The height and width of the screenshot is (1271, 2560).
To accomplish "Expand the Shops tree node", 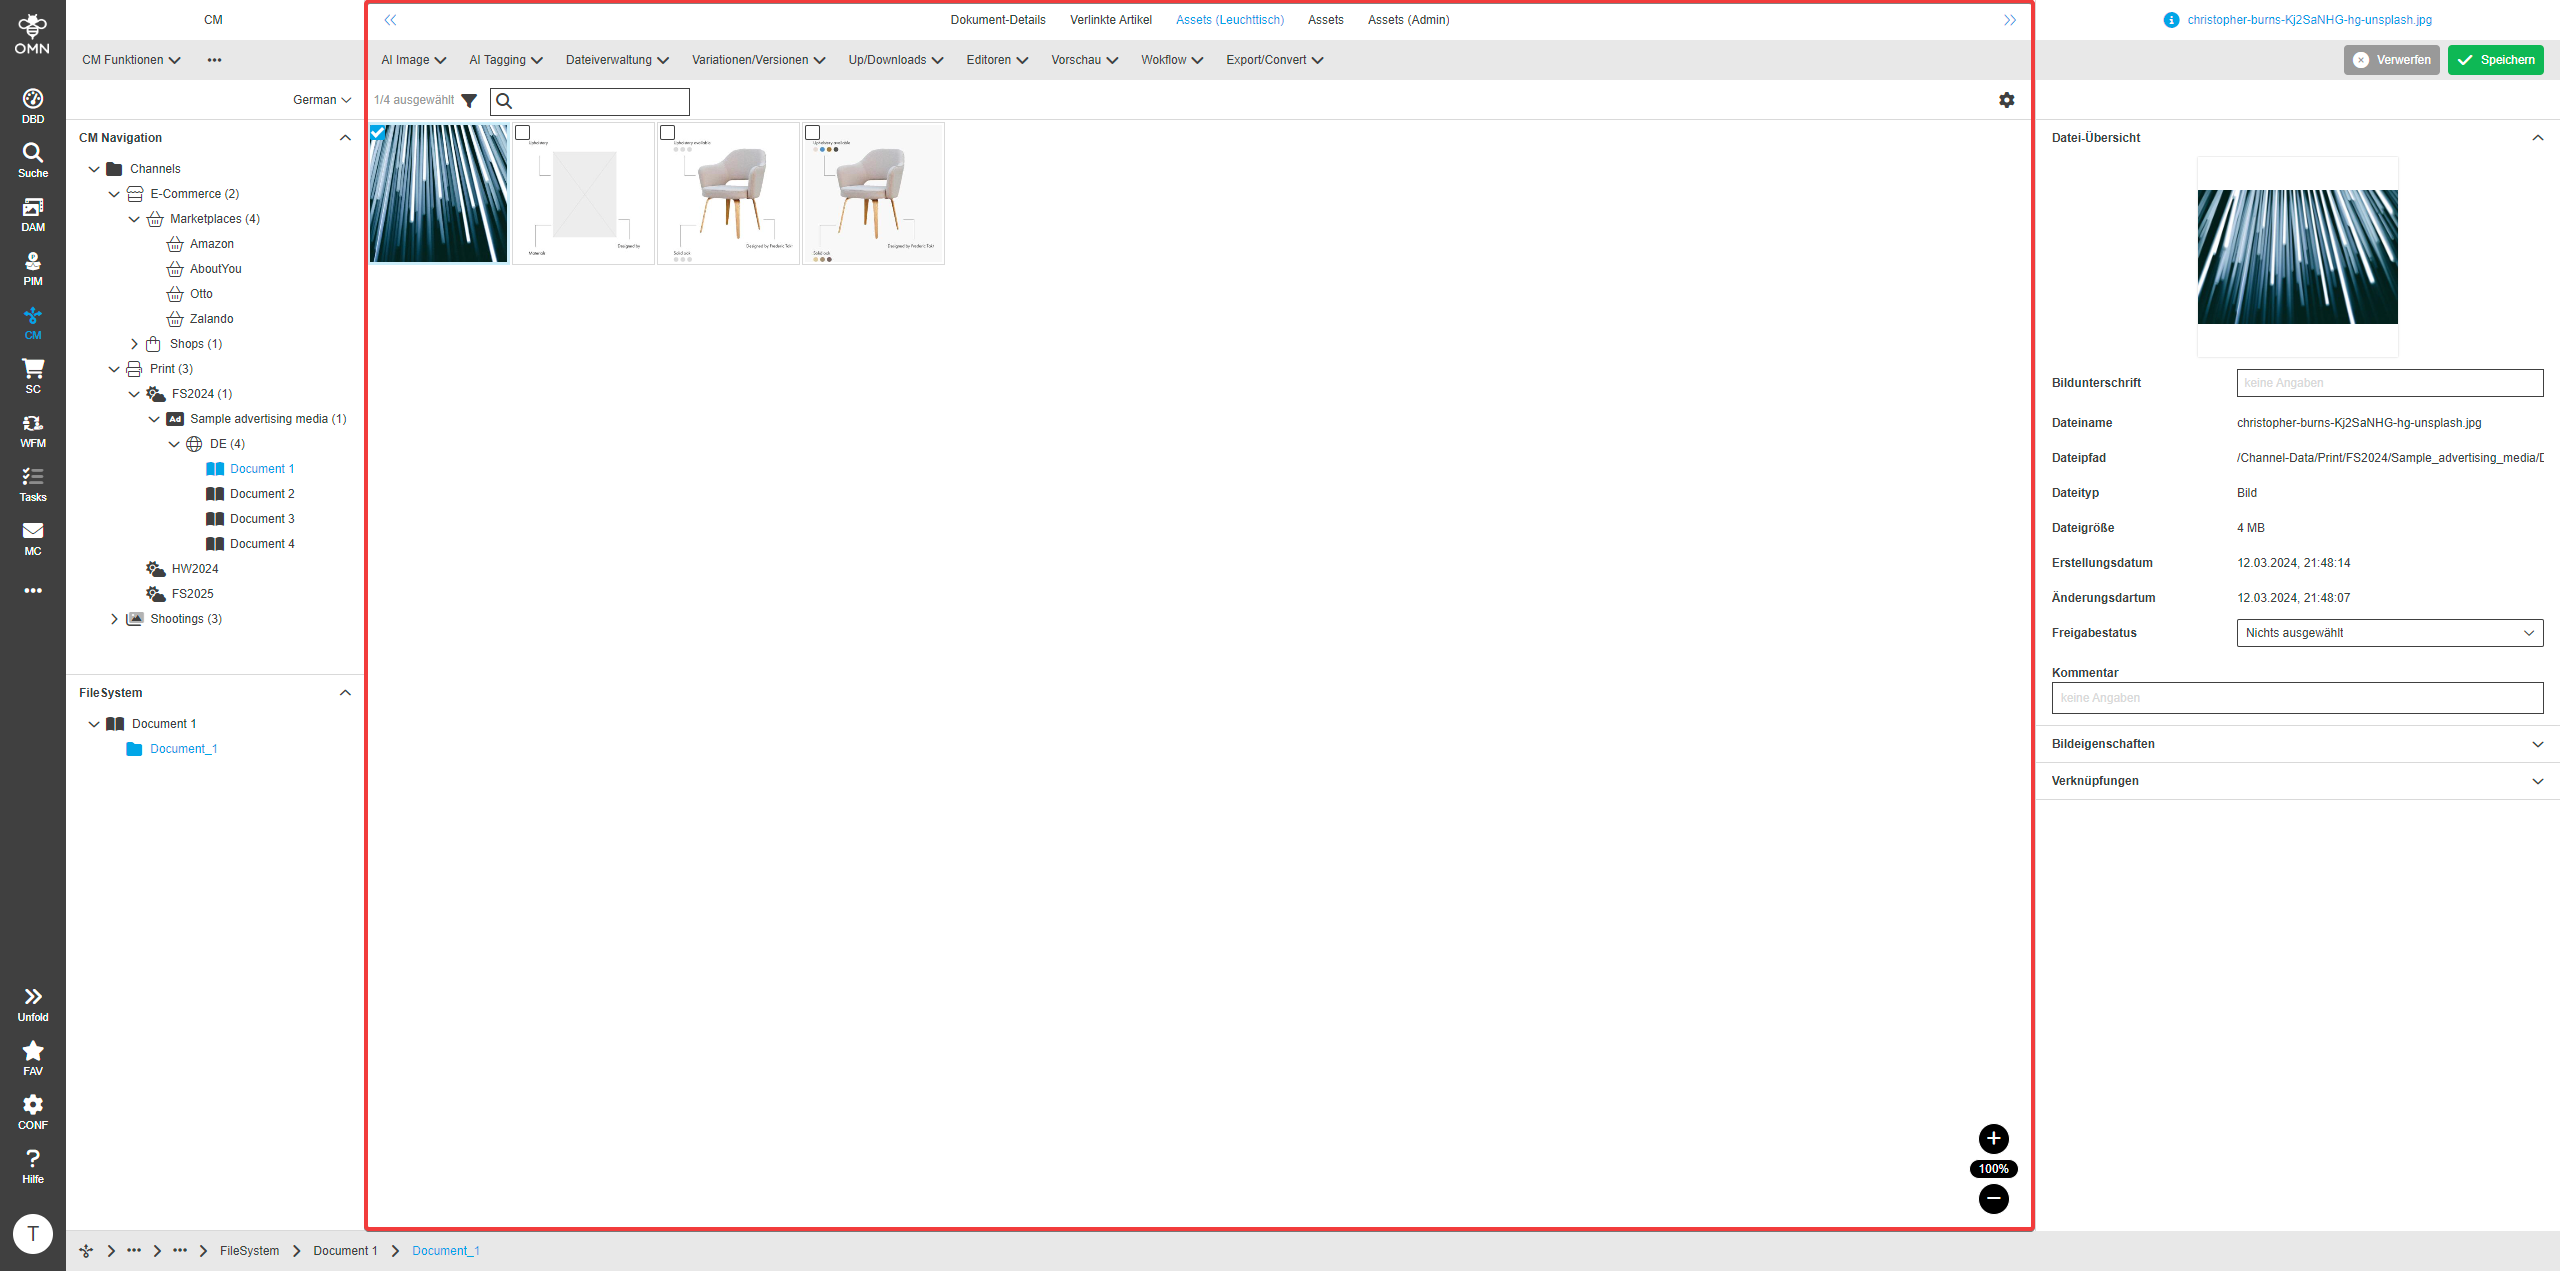I will (x=134, y=344).
